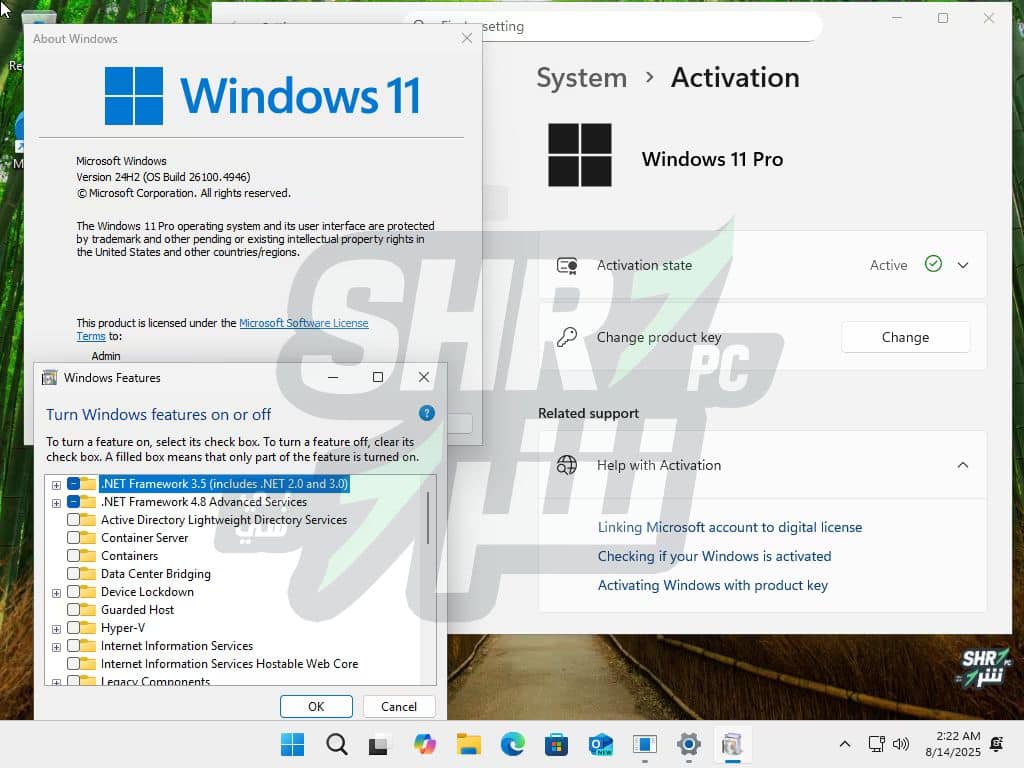The image size is (1024, 768).
Task: Go back to System breadcrumb
Action: click(581, 78)
